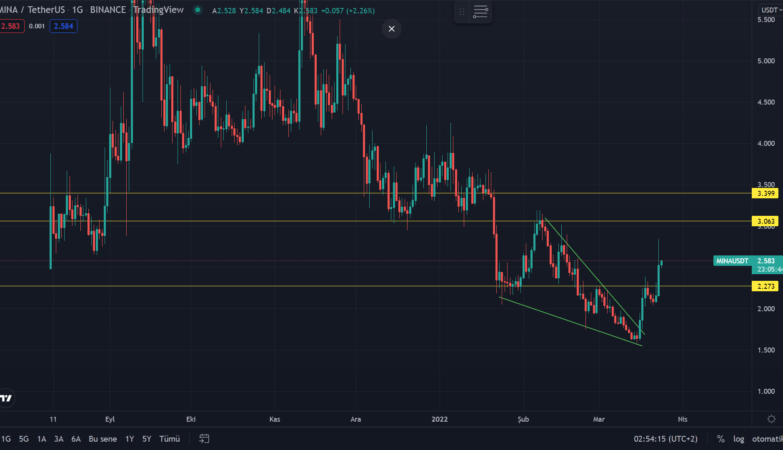Image resolution: width=783 pixels, height=450 pixels.
Task: Open the USDT currency dropdown
Action: [x=767, y=10]
